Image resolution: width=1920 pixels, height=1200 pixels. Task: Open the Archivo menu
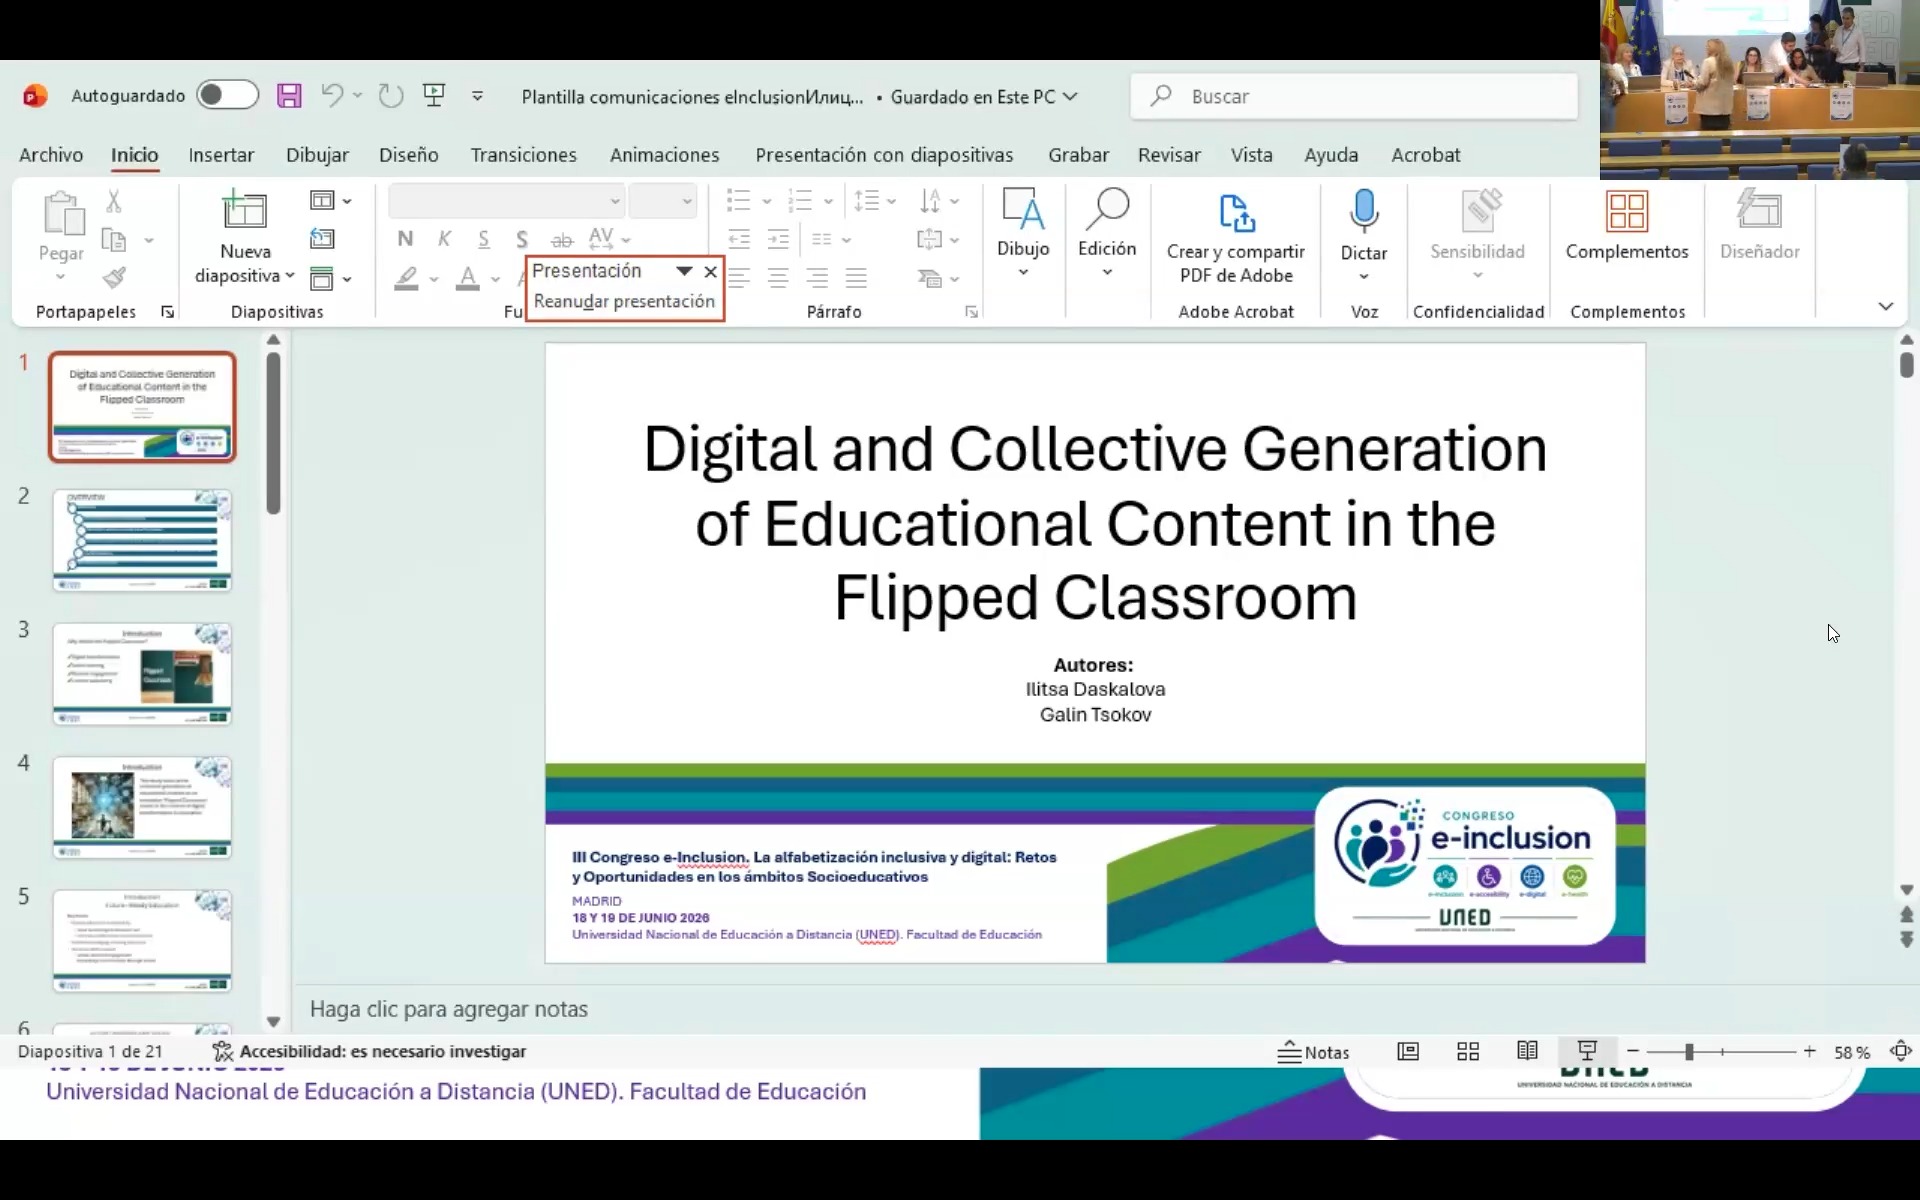pyautogui.click(x=51, y=155)
